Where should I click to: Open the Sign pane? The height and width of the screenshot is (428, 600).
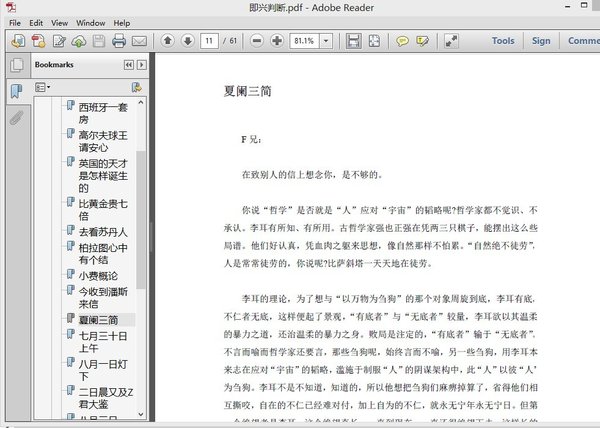(541, 41)
